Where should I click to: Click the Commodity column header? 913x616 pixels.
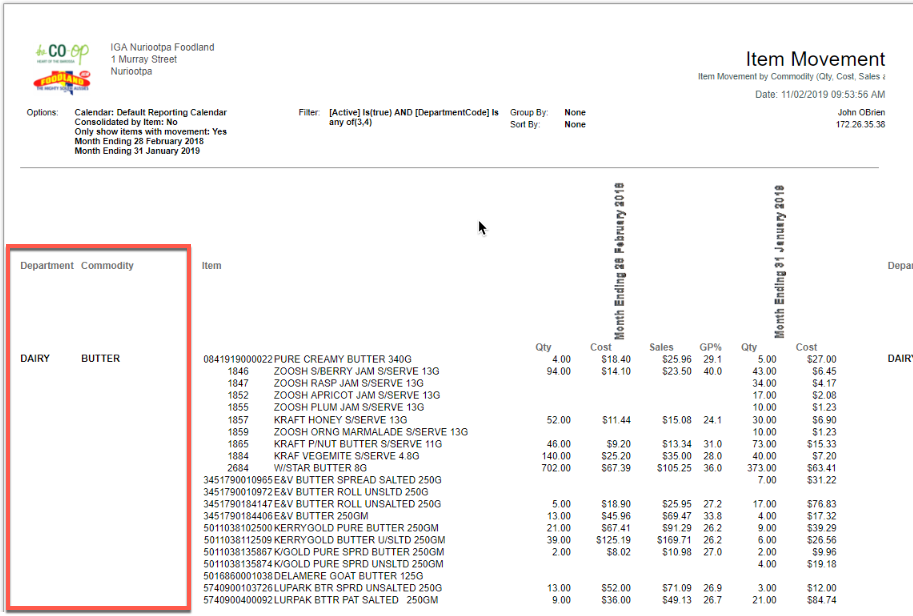pos(107,265)
